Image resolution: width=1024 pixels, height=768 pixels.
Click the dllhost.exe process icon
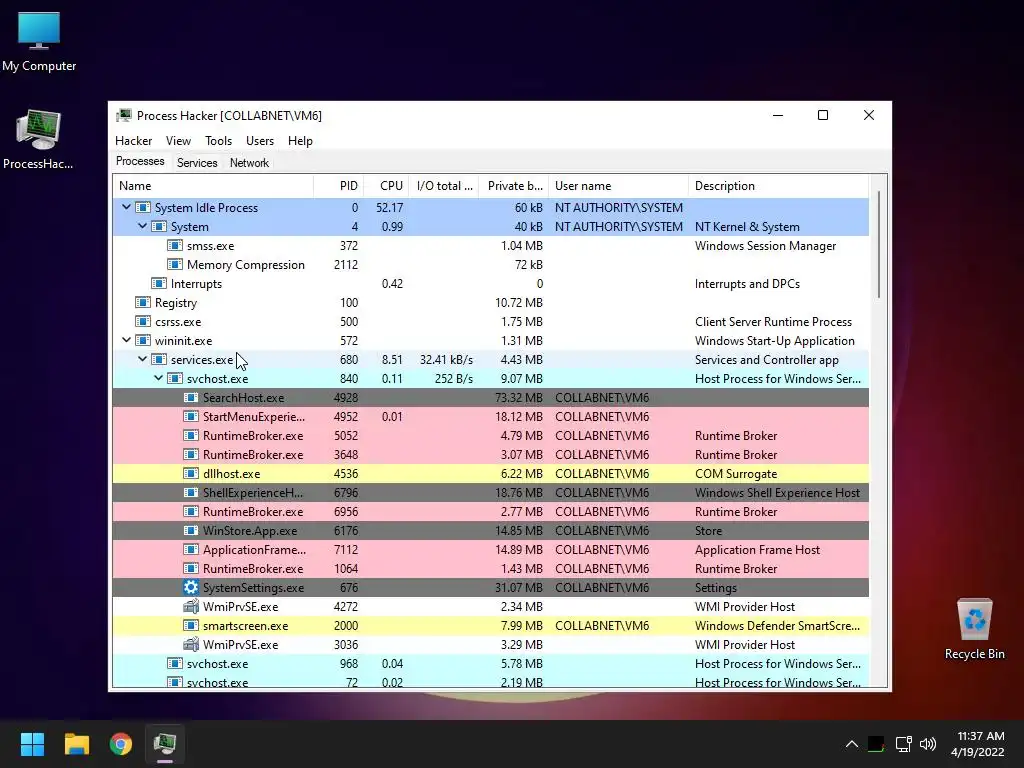pos(191,473)
